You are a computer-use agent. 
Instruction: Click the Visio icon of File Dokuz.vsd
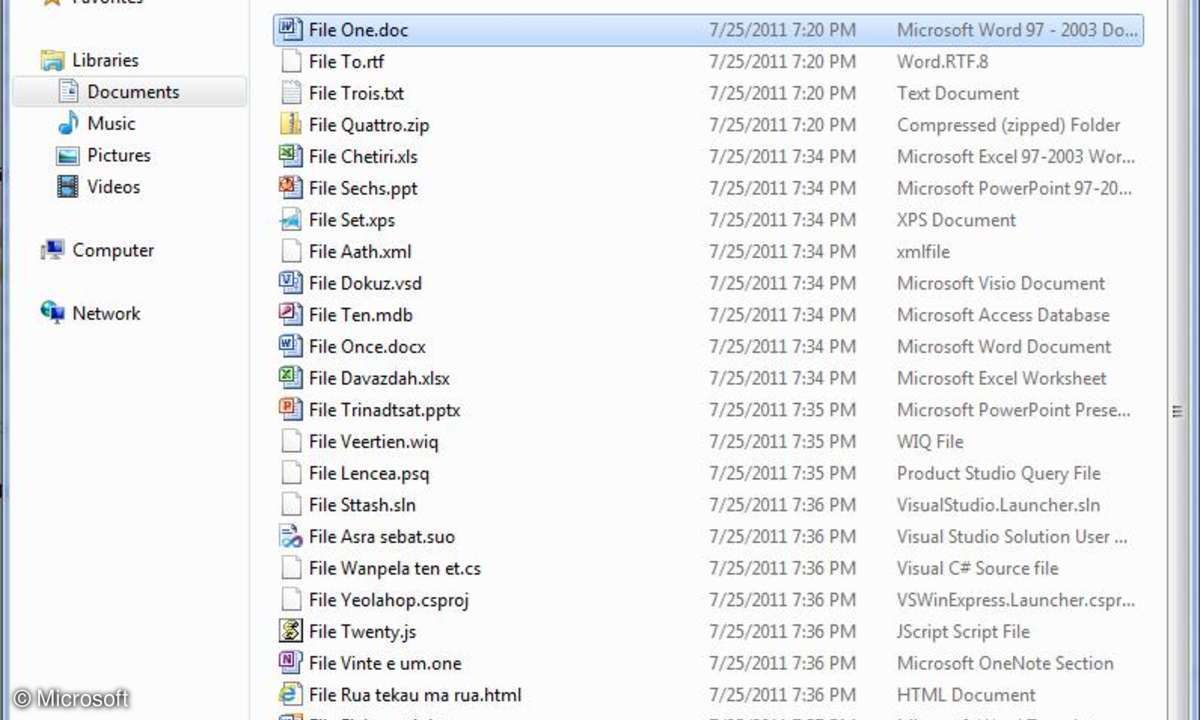[290, 283]
